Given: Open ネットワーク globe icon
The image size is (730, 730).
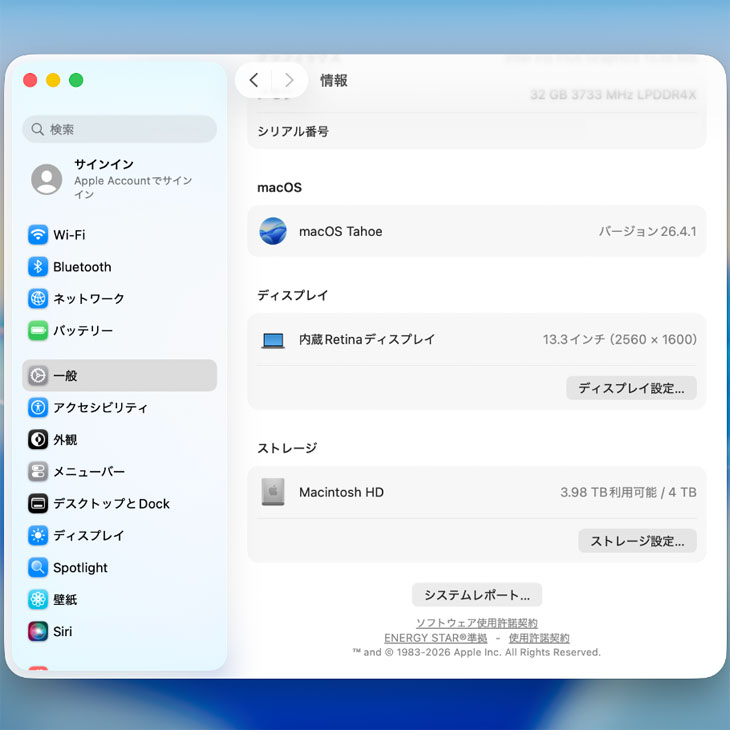Looking at the screenshot, I should click(x=38, y=299).
